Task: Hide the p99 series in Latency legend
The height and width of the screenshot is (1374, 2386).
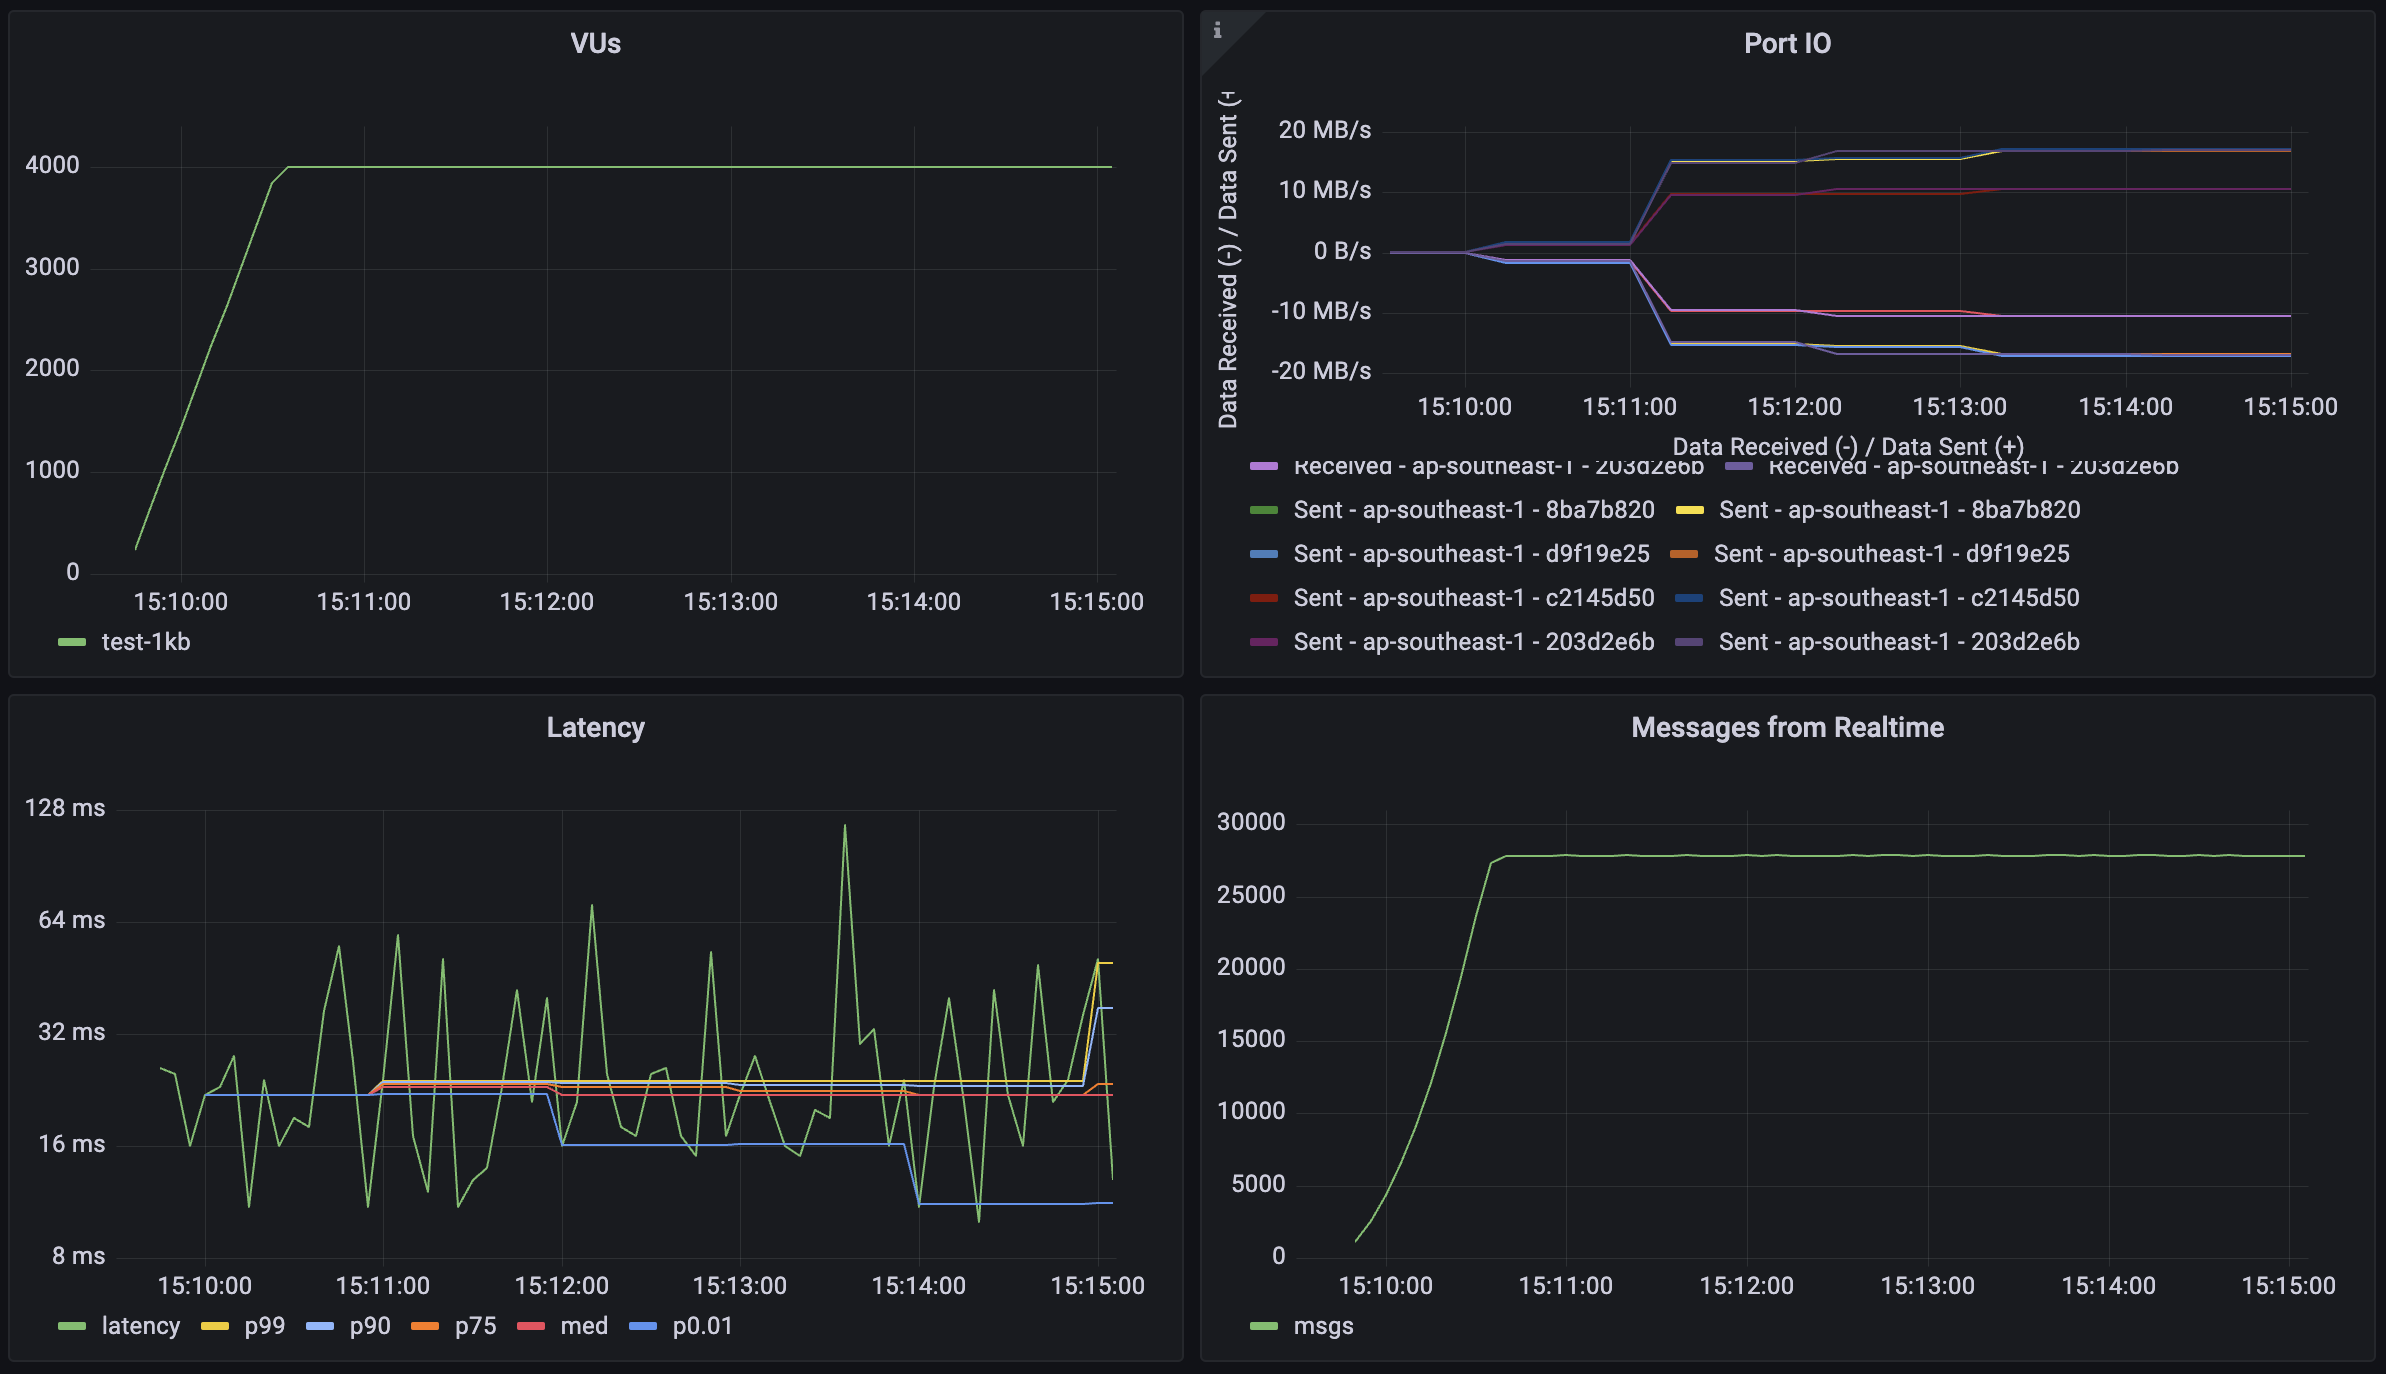Action: coord(263,1326)
